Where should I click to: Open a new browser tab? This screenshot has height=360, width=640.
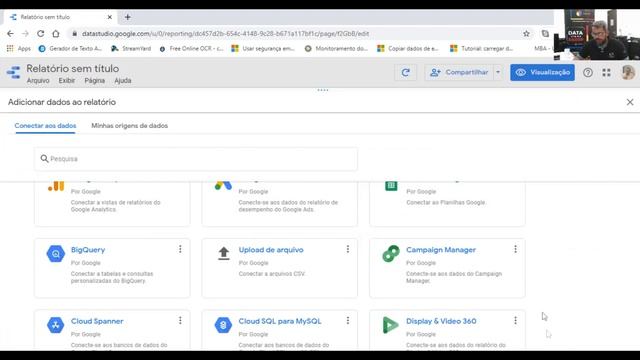click(128, 17)
